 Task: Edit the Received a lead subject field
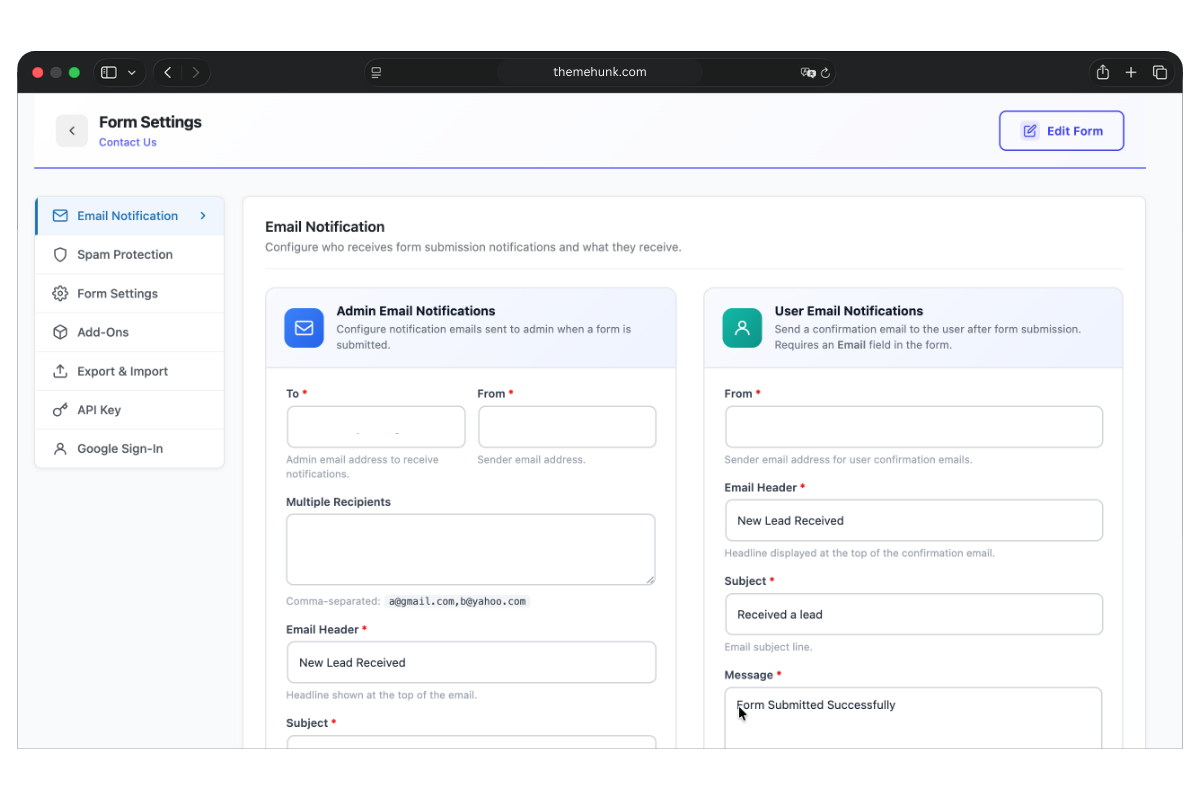point(914,614)
